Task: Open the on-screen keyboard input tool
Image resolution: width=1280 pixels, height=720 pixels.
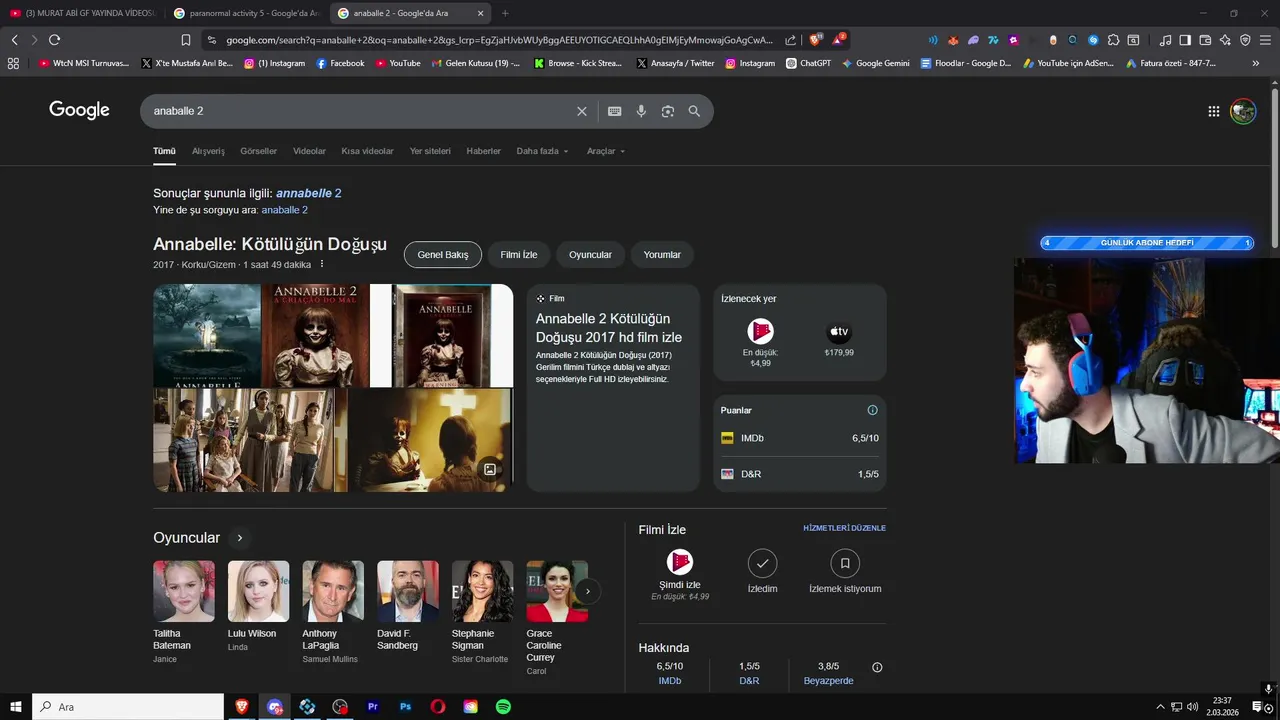Action: (614, 111)
